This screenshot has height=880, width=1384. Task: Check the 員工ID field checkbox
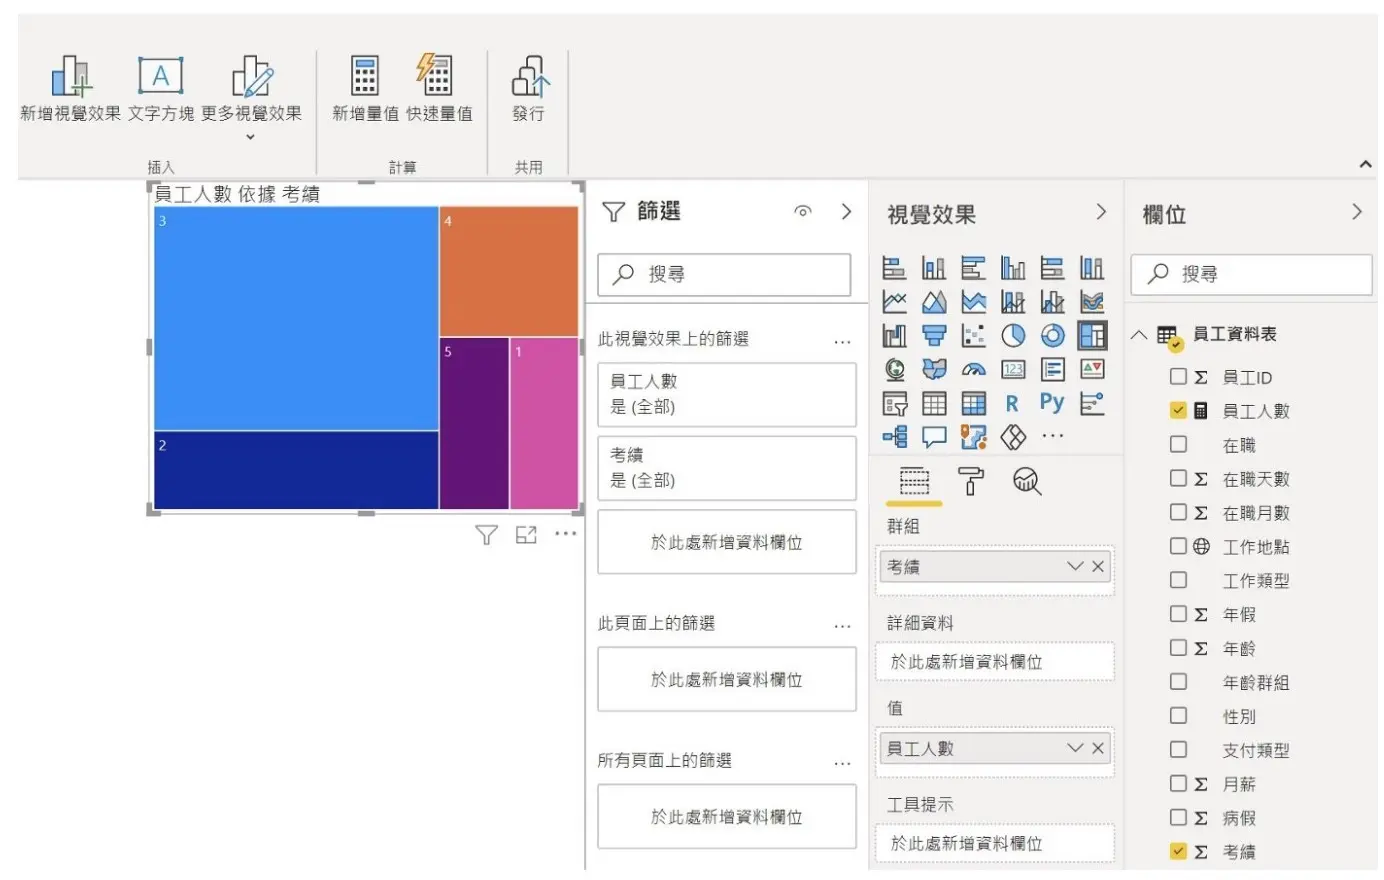point(1178,376)
